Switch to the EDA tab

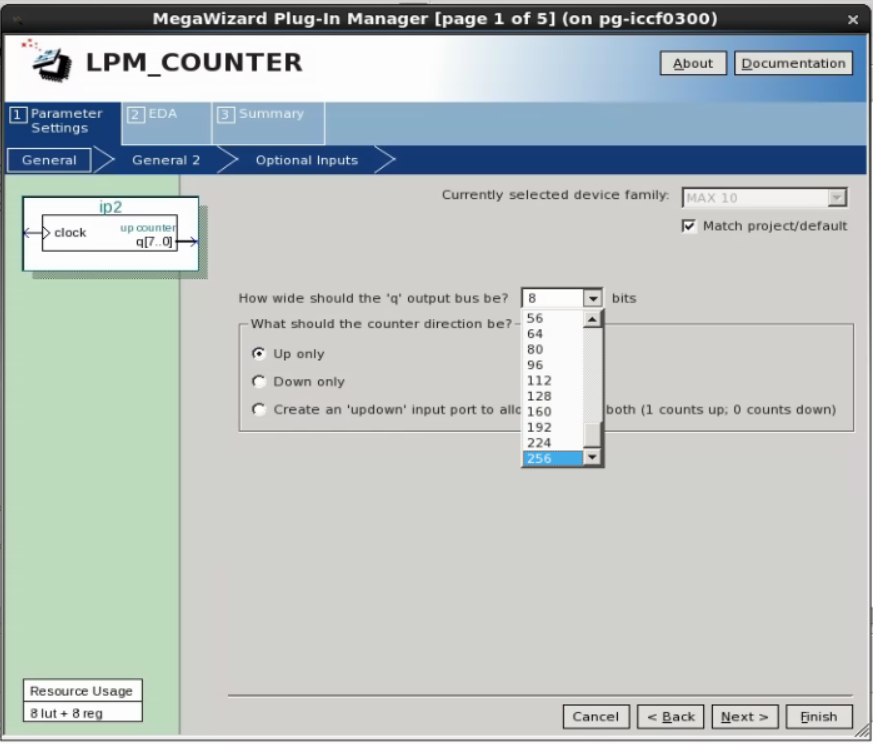(x=166, y=123)
